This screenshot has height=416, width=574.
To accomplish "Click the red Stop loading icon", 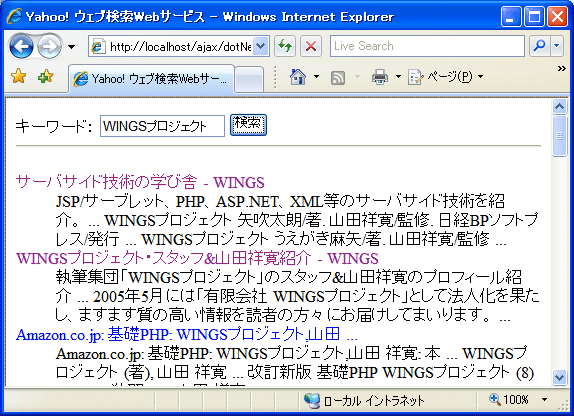I will pyautogui.click(x=311, y=46).
